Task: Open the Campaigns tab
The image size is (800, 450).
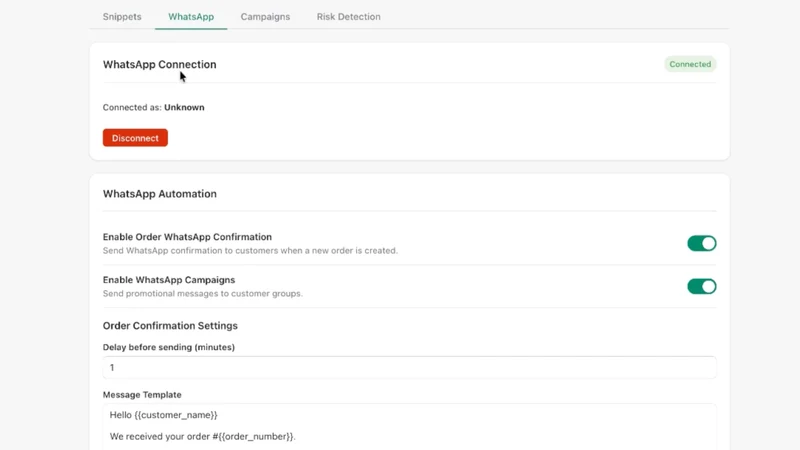Action: pyautogui.click(x=265, y=16)
